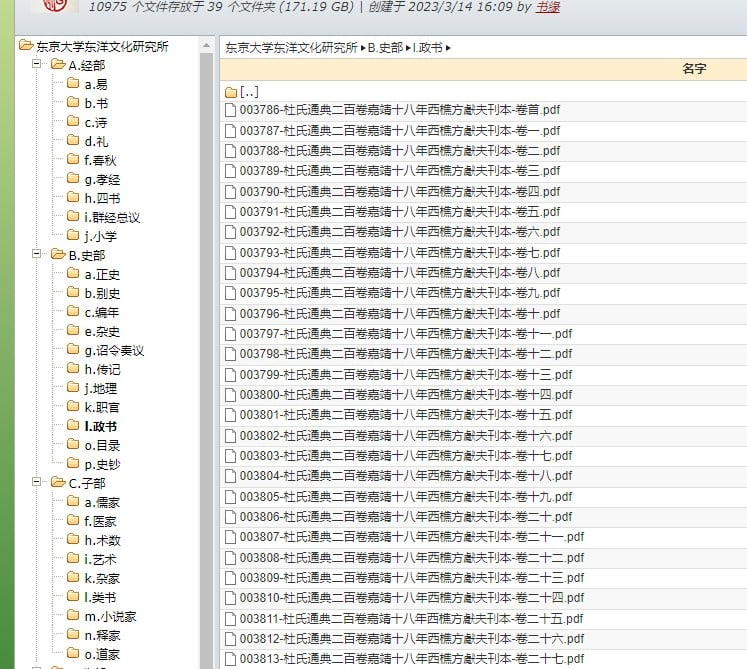Open the d.礼 folder icon
The height and width of the screenshot is (669, 747).
[x=73, y=140]
